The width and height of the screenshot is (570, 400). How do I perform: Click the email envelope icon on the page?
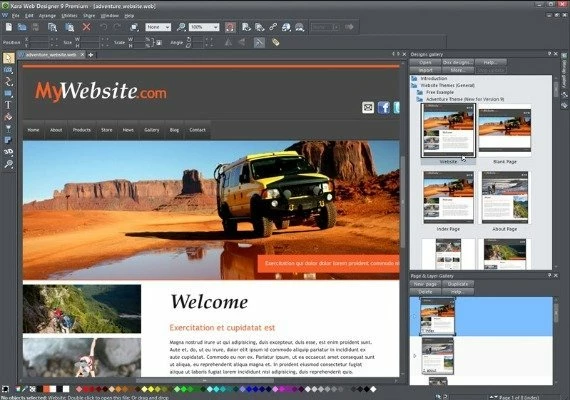[368, 108]
